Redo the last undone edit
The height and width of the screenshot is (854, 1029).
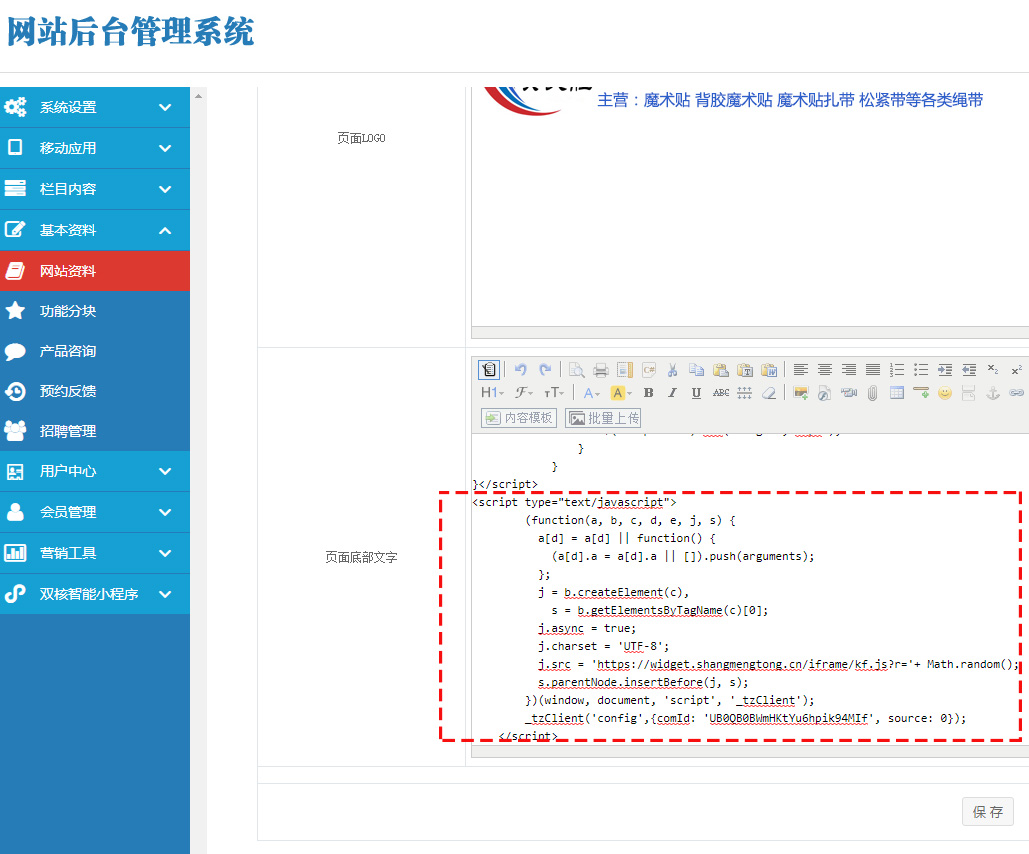point(545,370)
